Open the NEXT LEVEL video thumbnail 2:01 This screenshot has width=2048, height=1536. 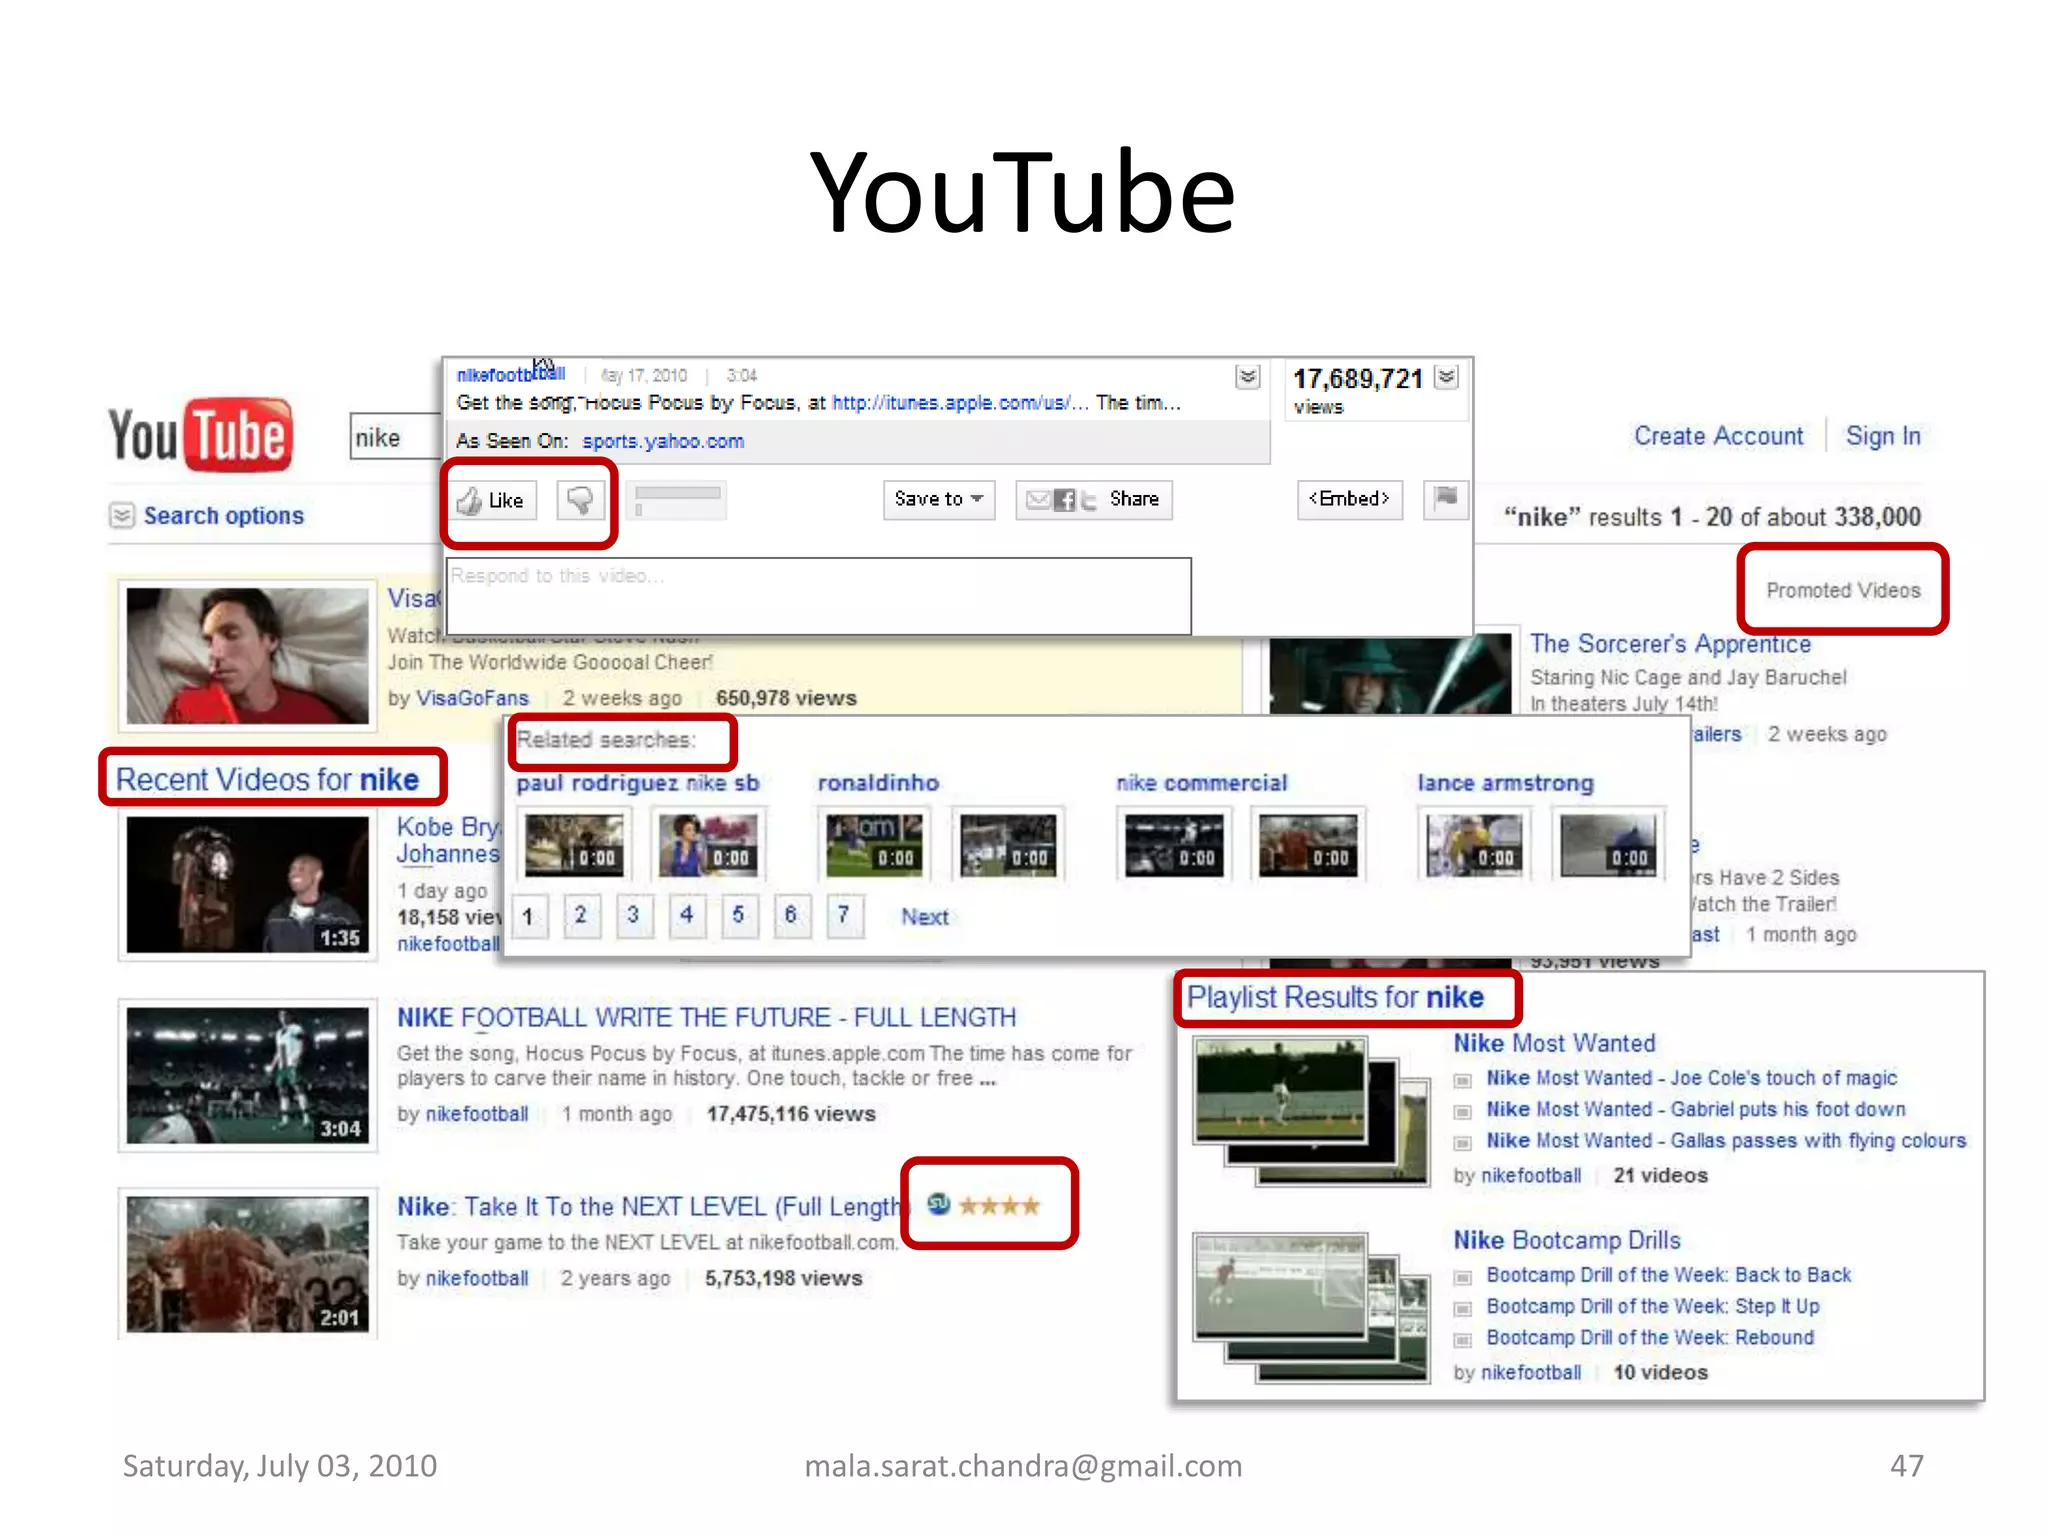coord(247,1264)
